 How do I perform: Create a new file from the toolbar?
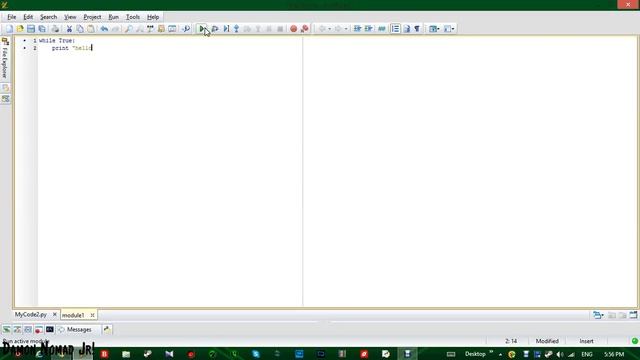click(x=9, y=29)
